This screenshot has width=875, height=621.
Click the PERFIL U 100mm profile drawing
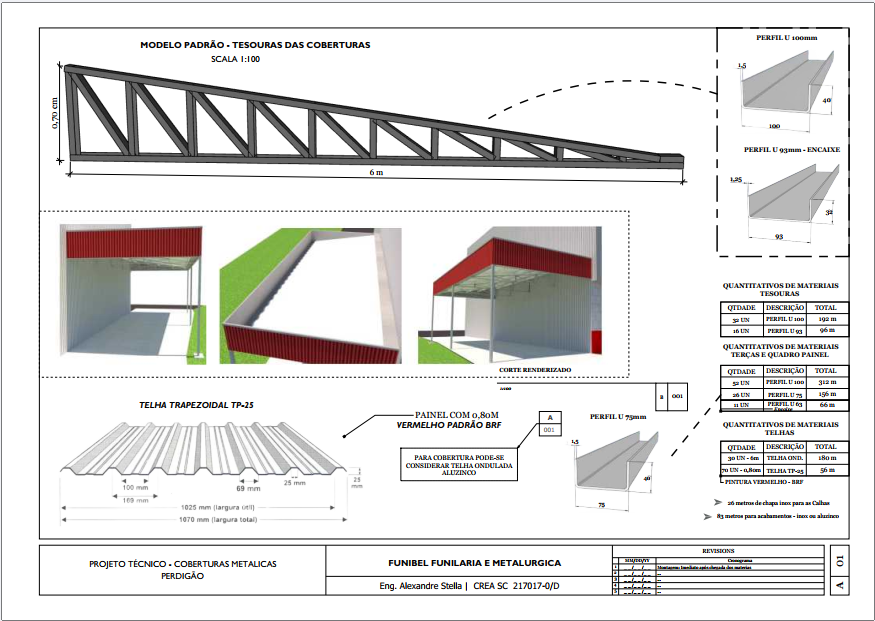(786, 97)
